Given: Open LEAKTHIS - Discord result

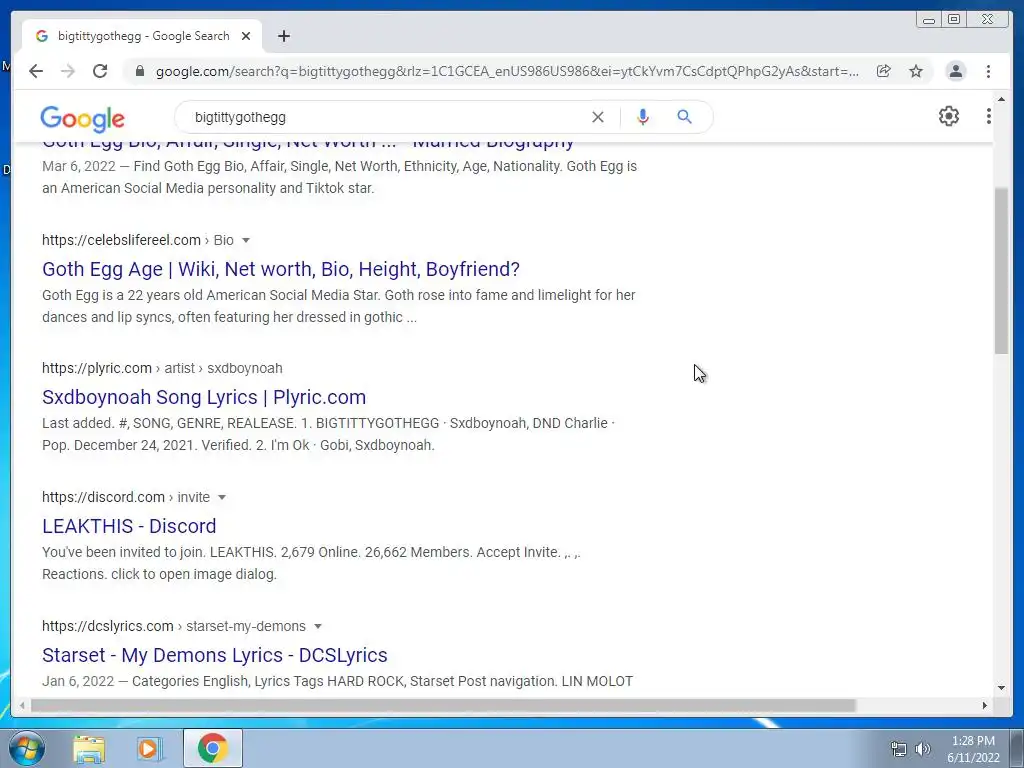Looking at the screenshot, I should (129, 526).
